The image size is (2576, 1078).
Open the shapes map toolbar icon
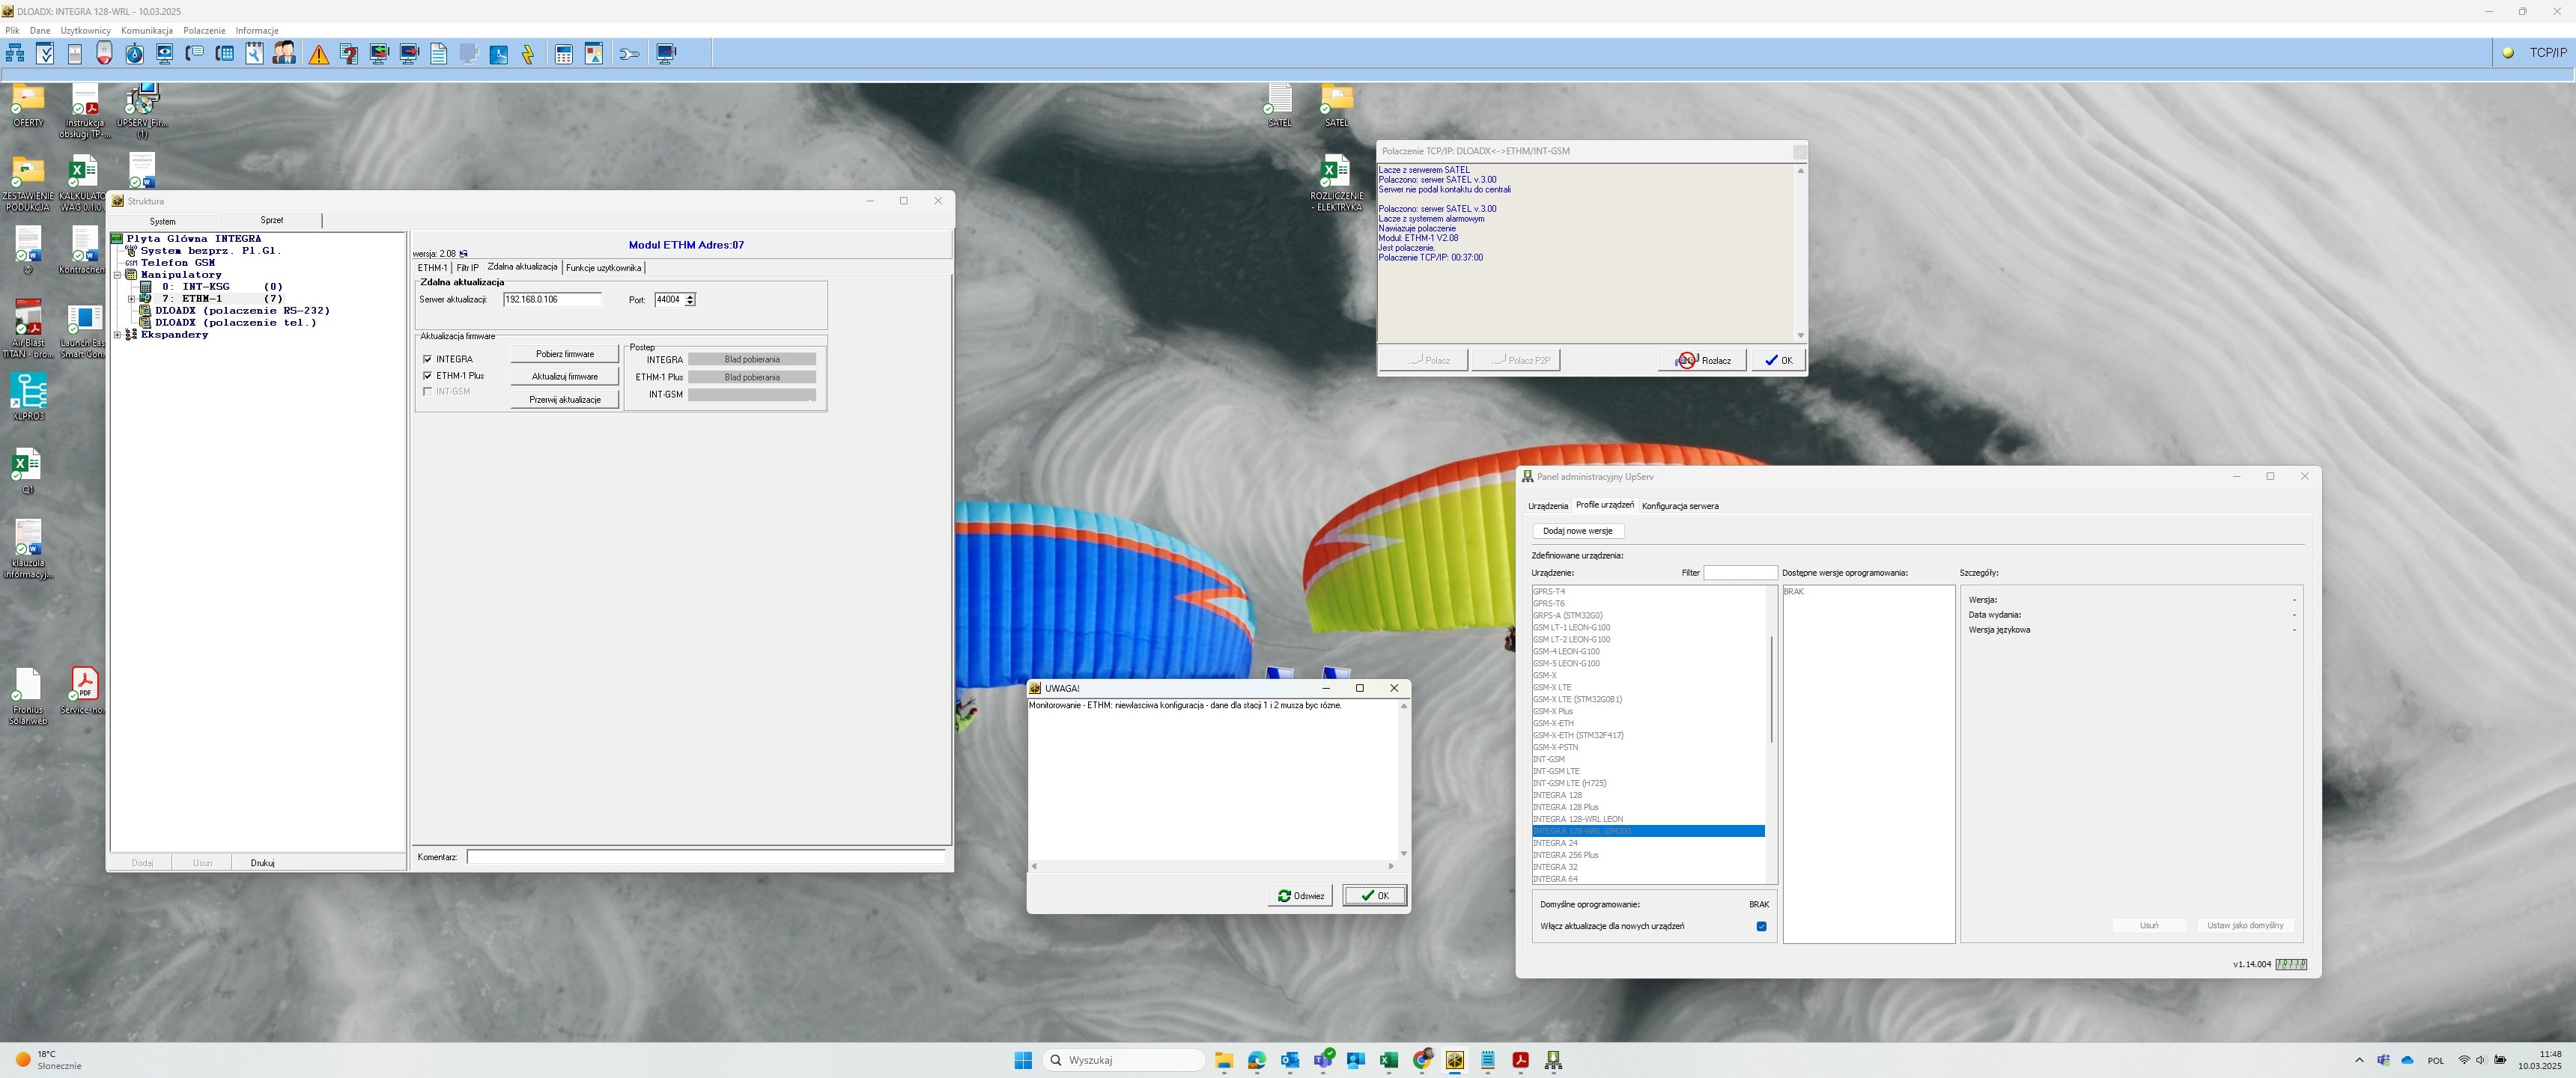594,54
